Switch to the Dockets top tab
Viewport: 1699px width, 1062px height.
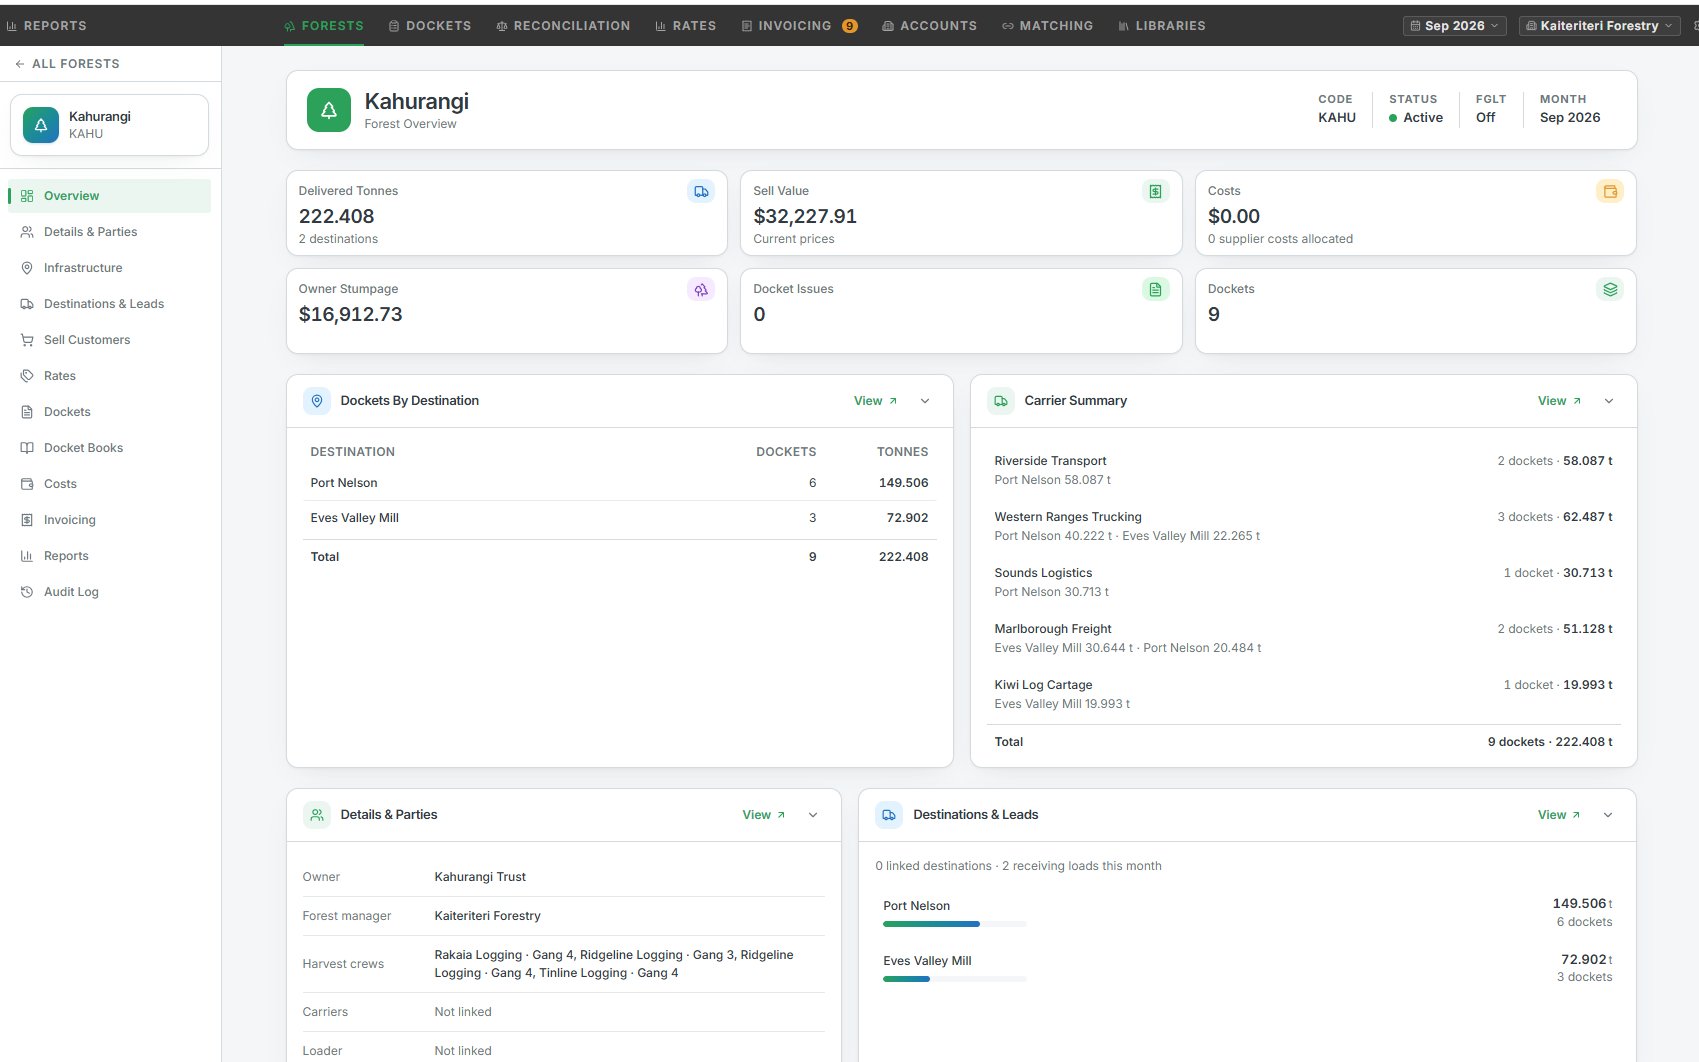point(430,26)
